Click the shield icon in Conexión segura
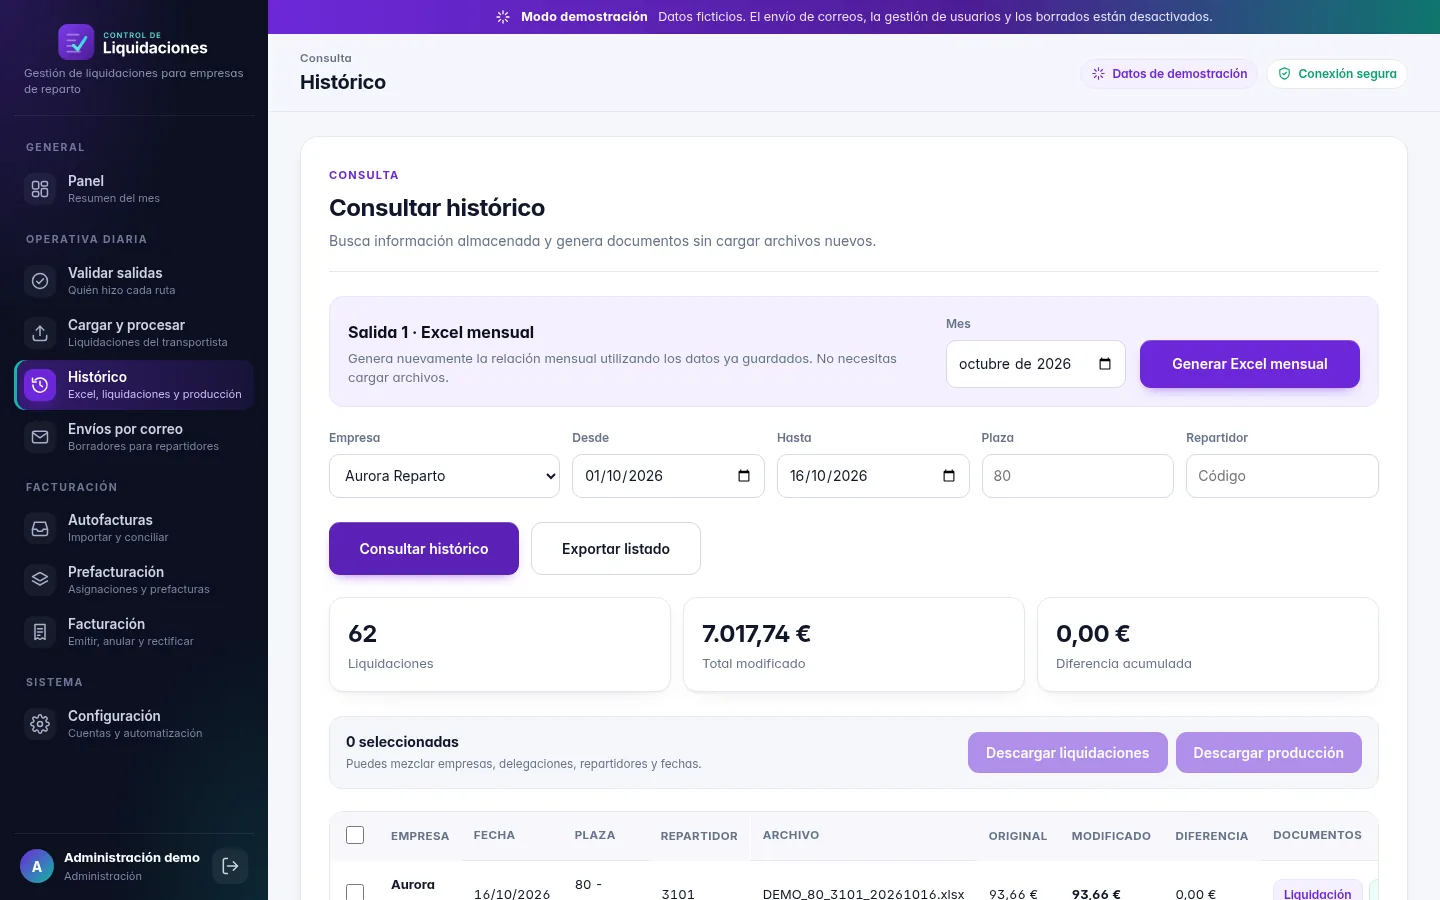The width and height of the screenshot is (1440, 900). coord(1284,74)
